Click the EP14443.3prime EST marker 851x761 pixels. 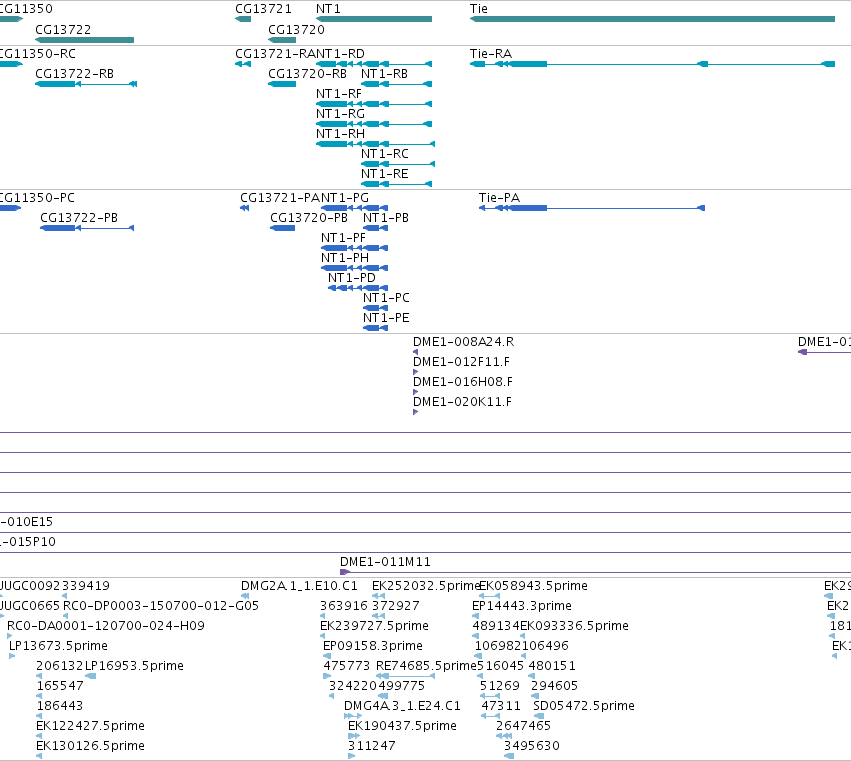click(x=475, y=616)
